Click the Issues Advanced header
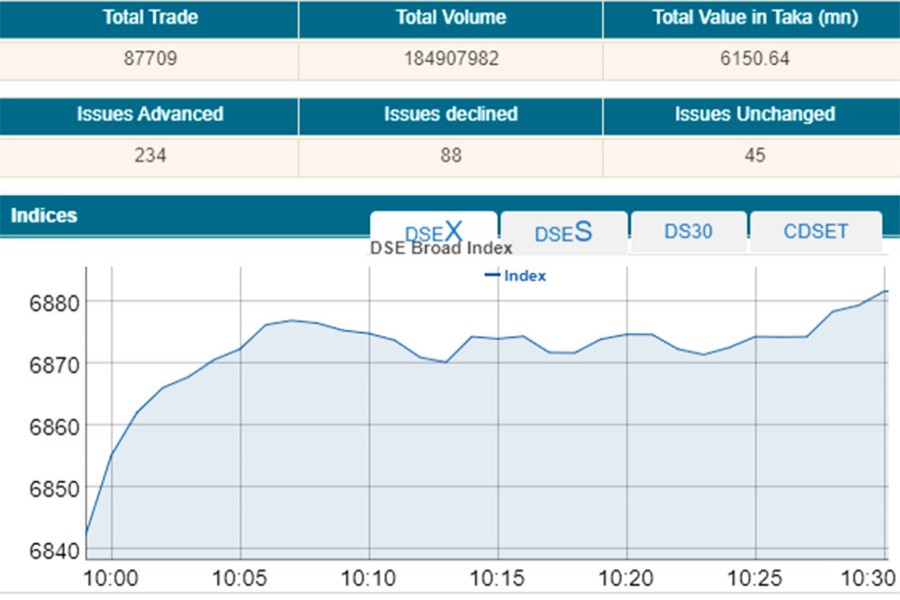 pos(149,114)
